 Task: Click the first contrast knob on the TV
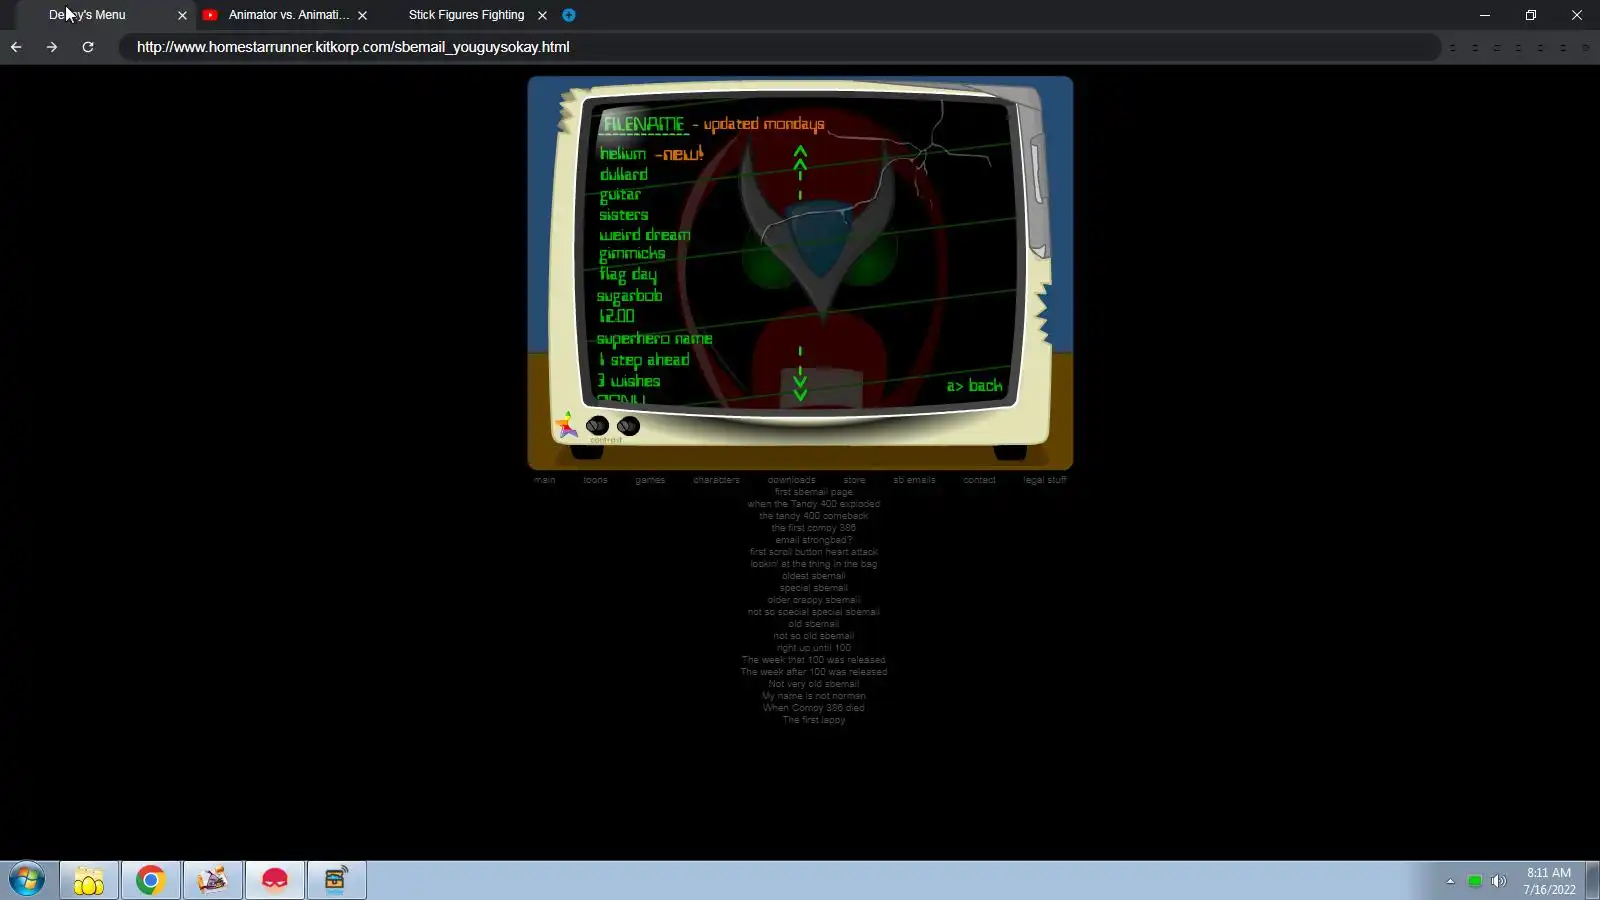click(597, 425)
